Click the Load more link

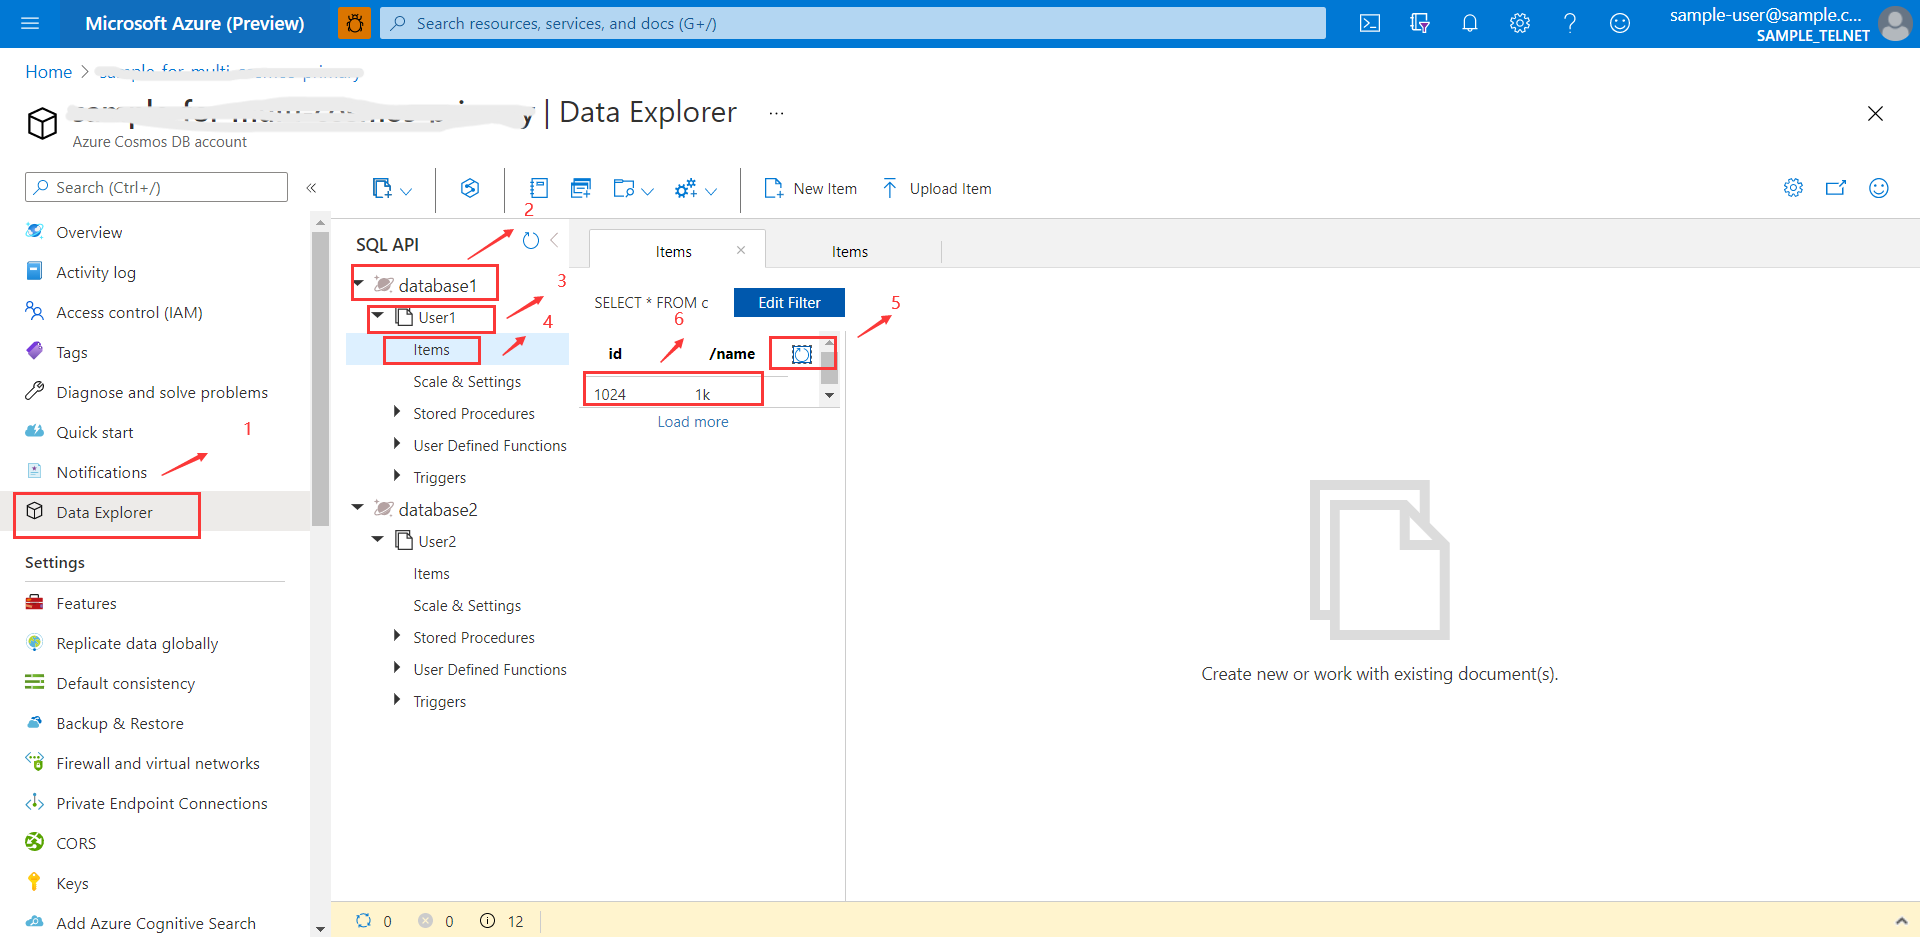click(x=693, y=422)
